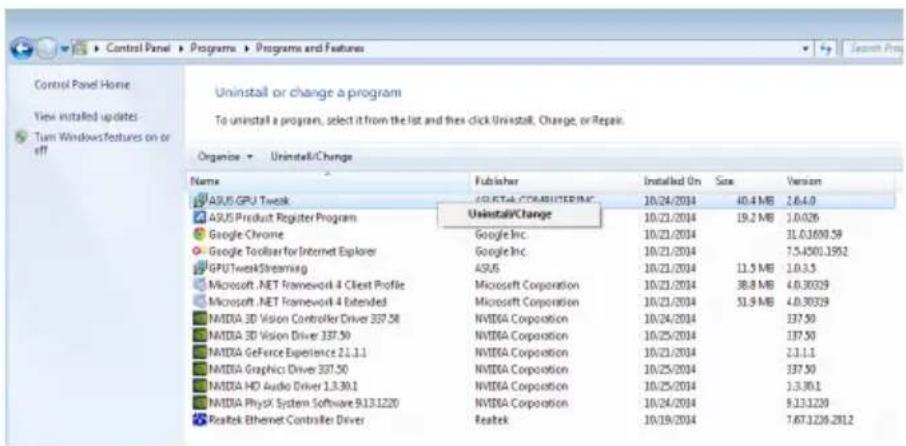Image resolution: width=906 pixels, height=446 pixels.
Task: Click the ASUS publisher cell for GPUTweakStreaming
Action: (487, 268)
